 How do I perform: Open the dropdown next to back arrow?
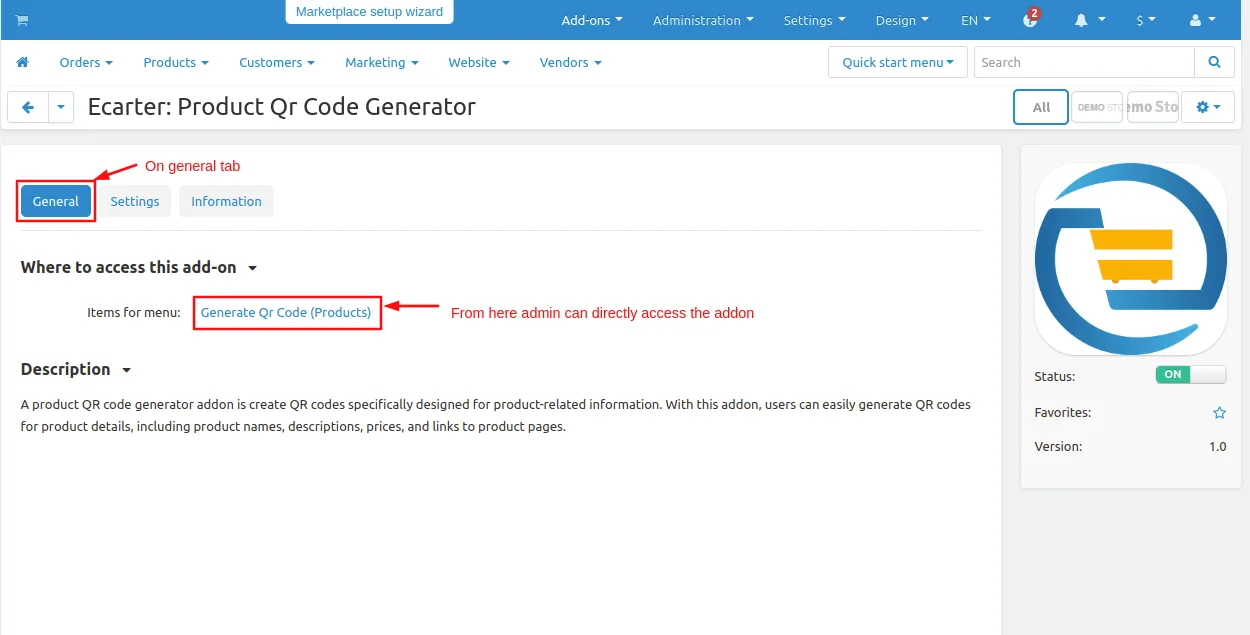pyautogui.click(x=61, y=107)
